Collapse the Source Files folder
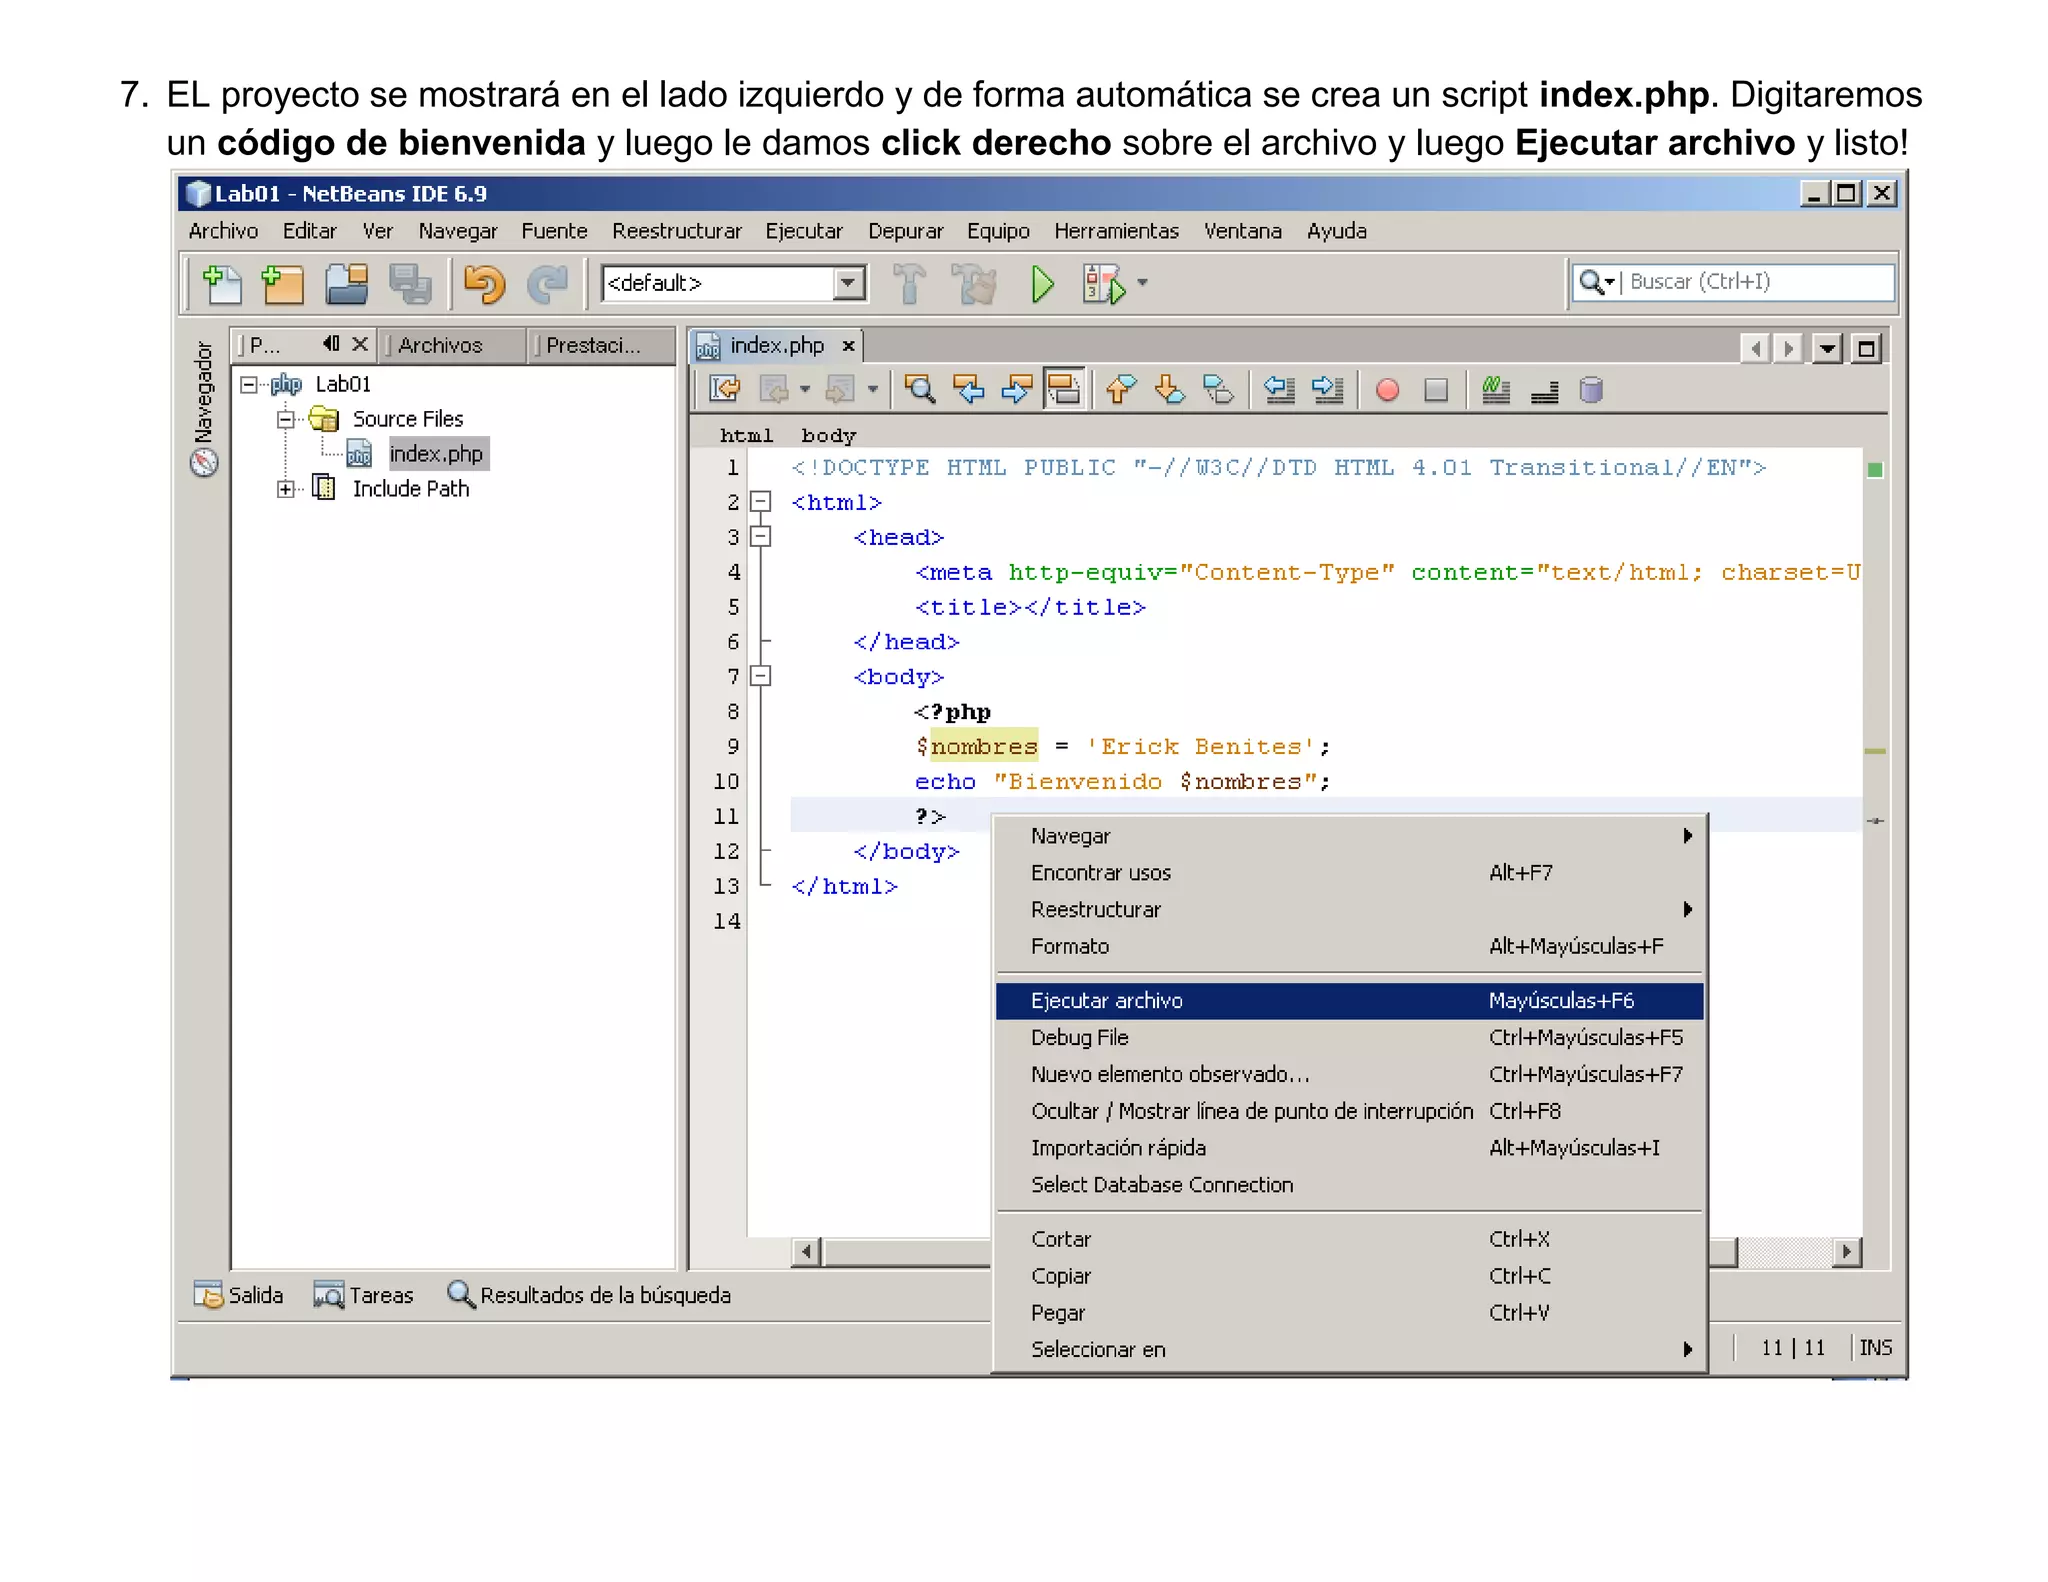 (x=285, y=419)
